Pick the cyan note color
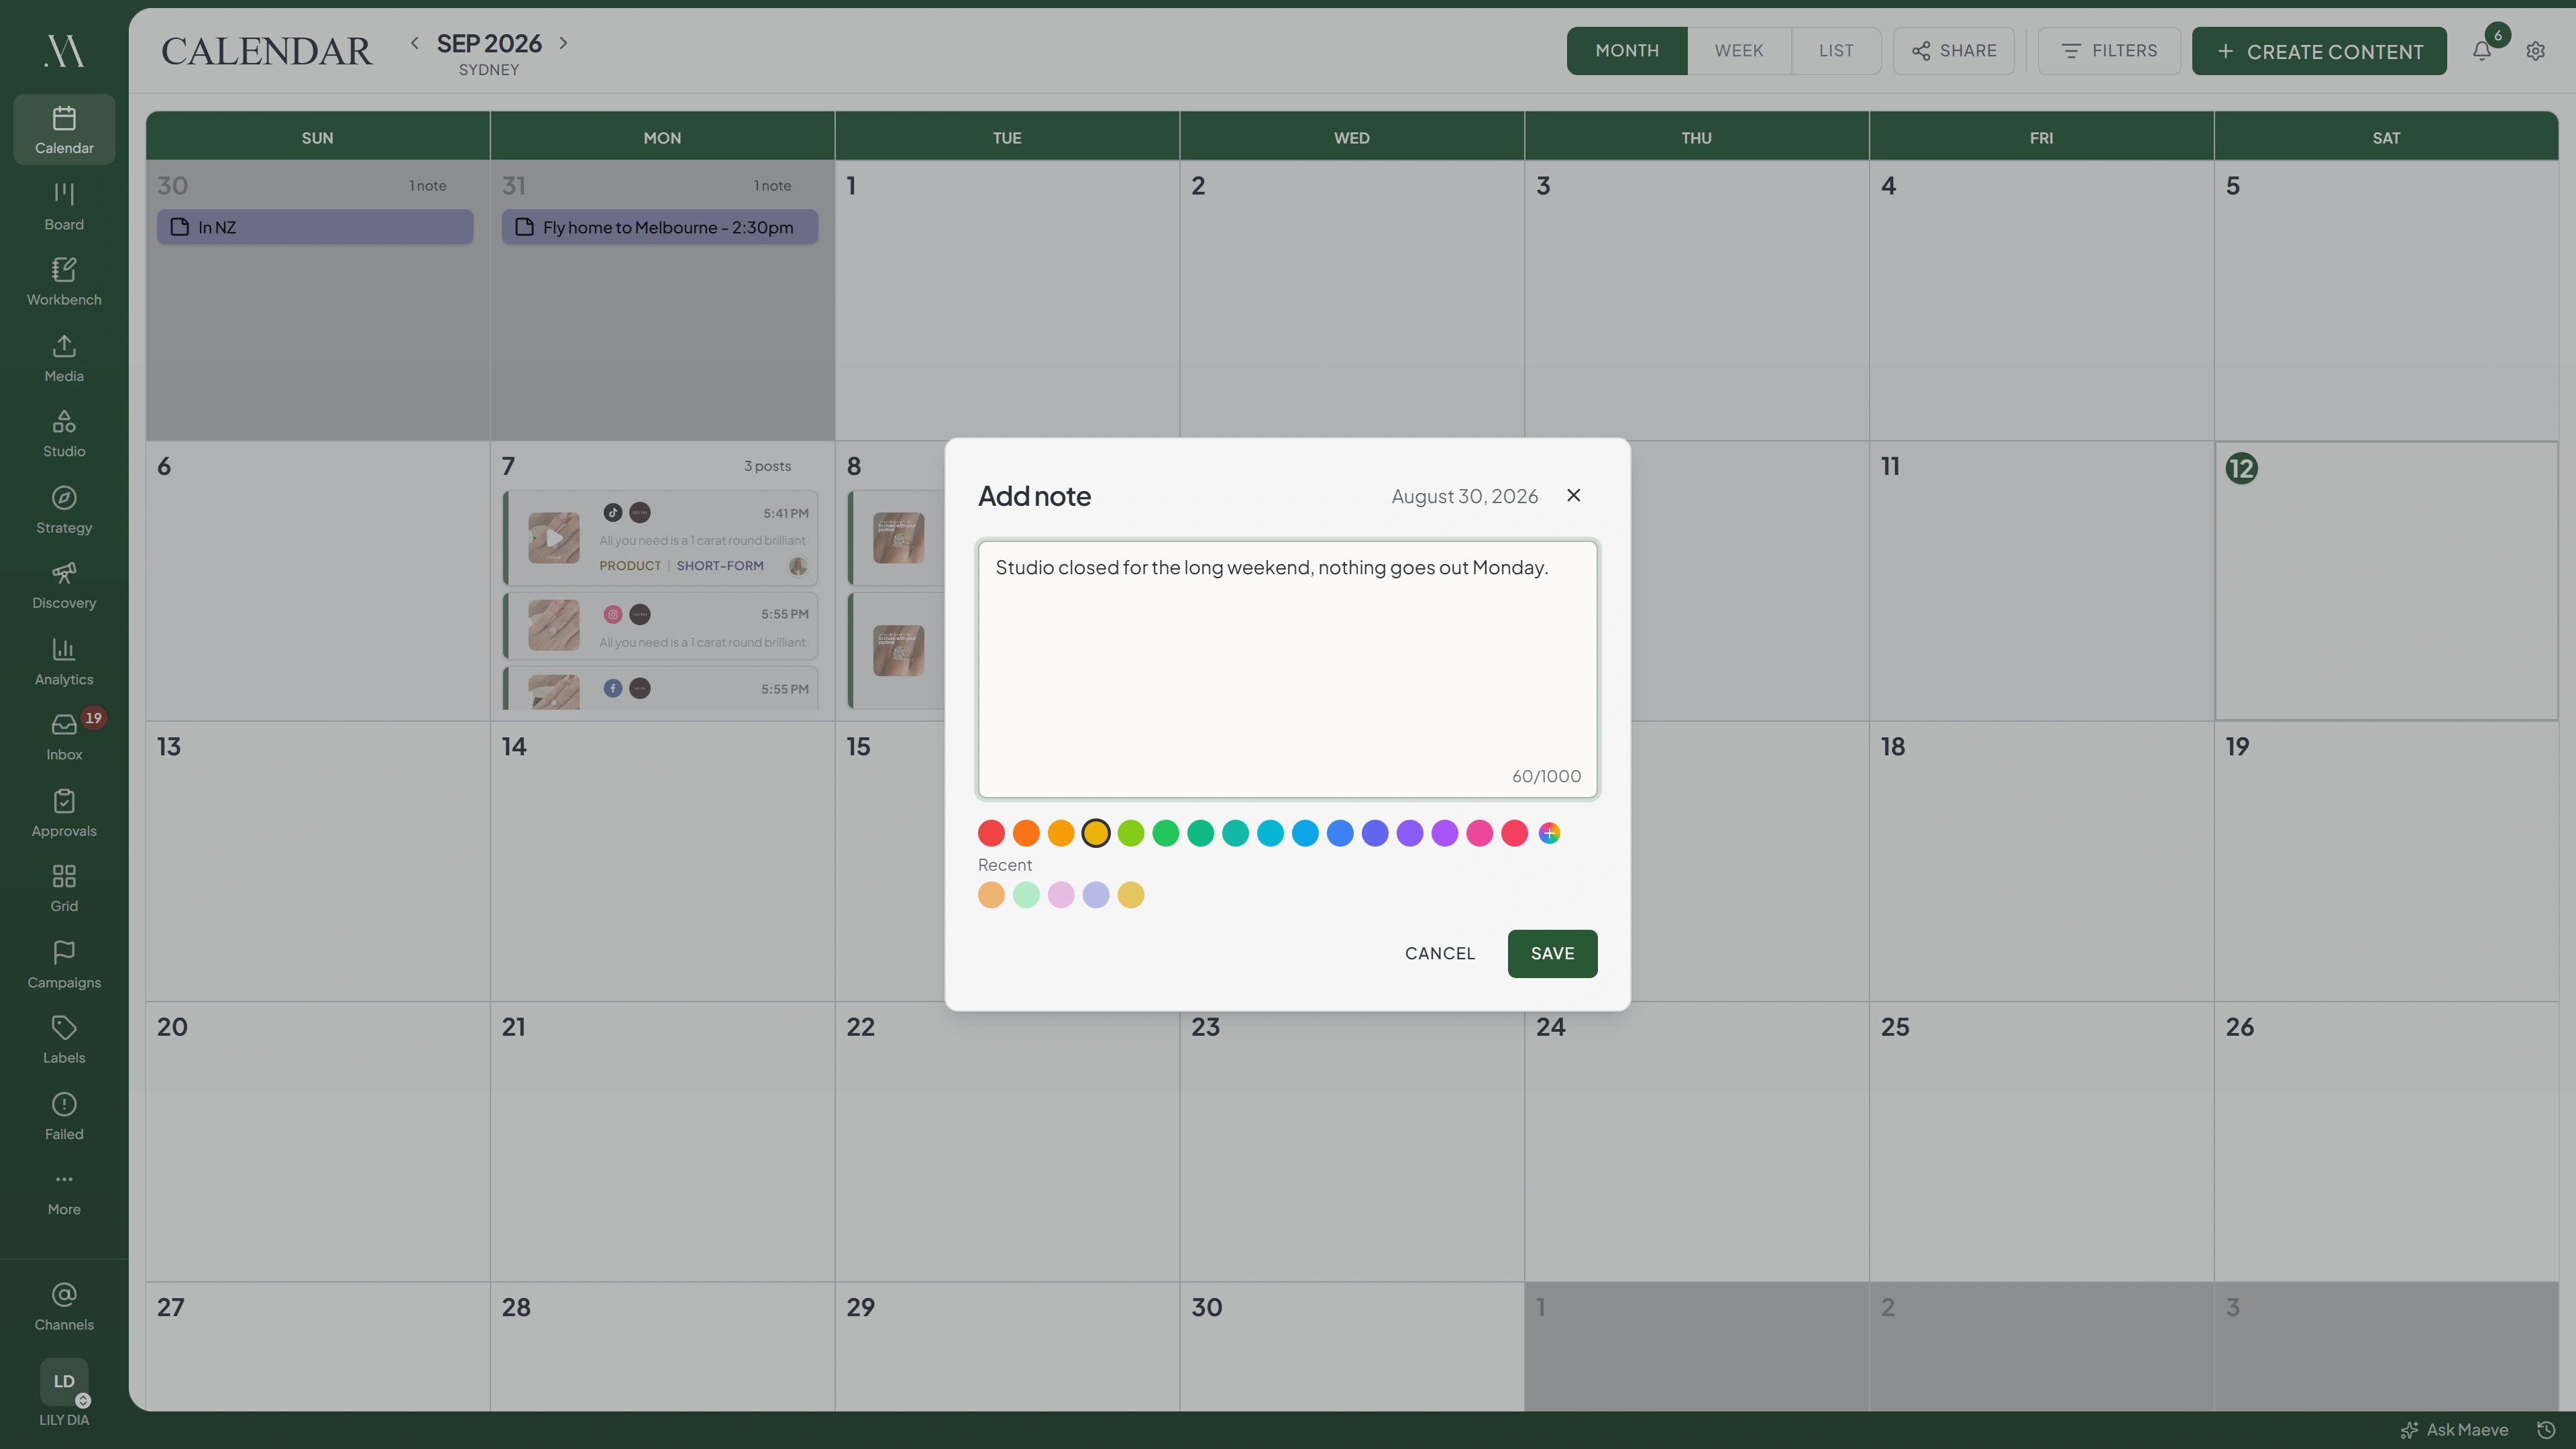 pyautogui.click(x=1270, y=833)
